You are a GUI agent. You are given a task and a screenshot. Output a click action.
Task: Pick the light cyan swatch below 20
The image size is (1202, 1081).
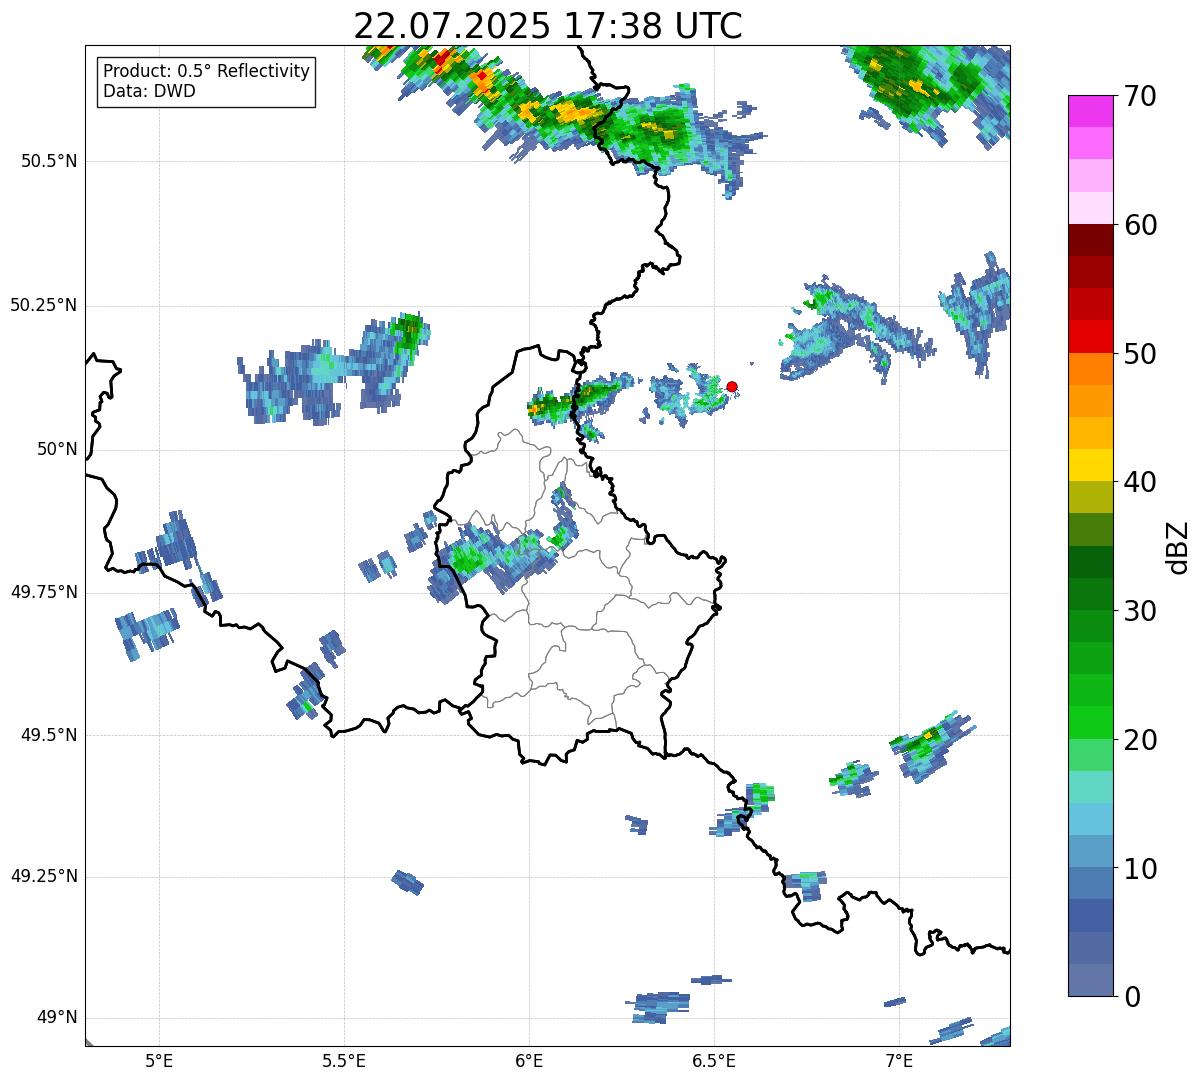[1090, 787]
